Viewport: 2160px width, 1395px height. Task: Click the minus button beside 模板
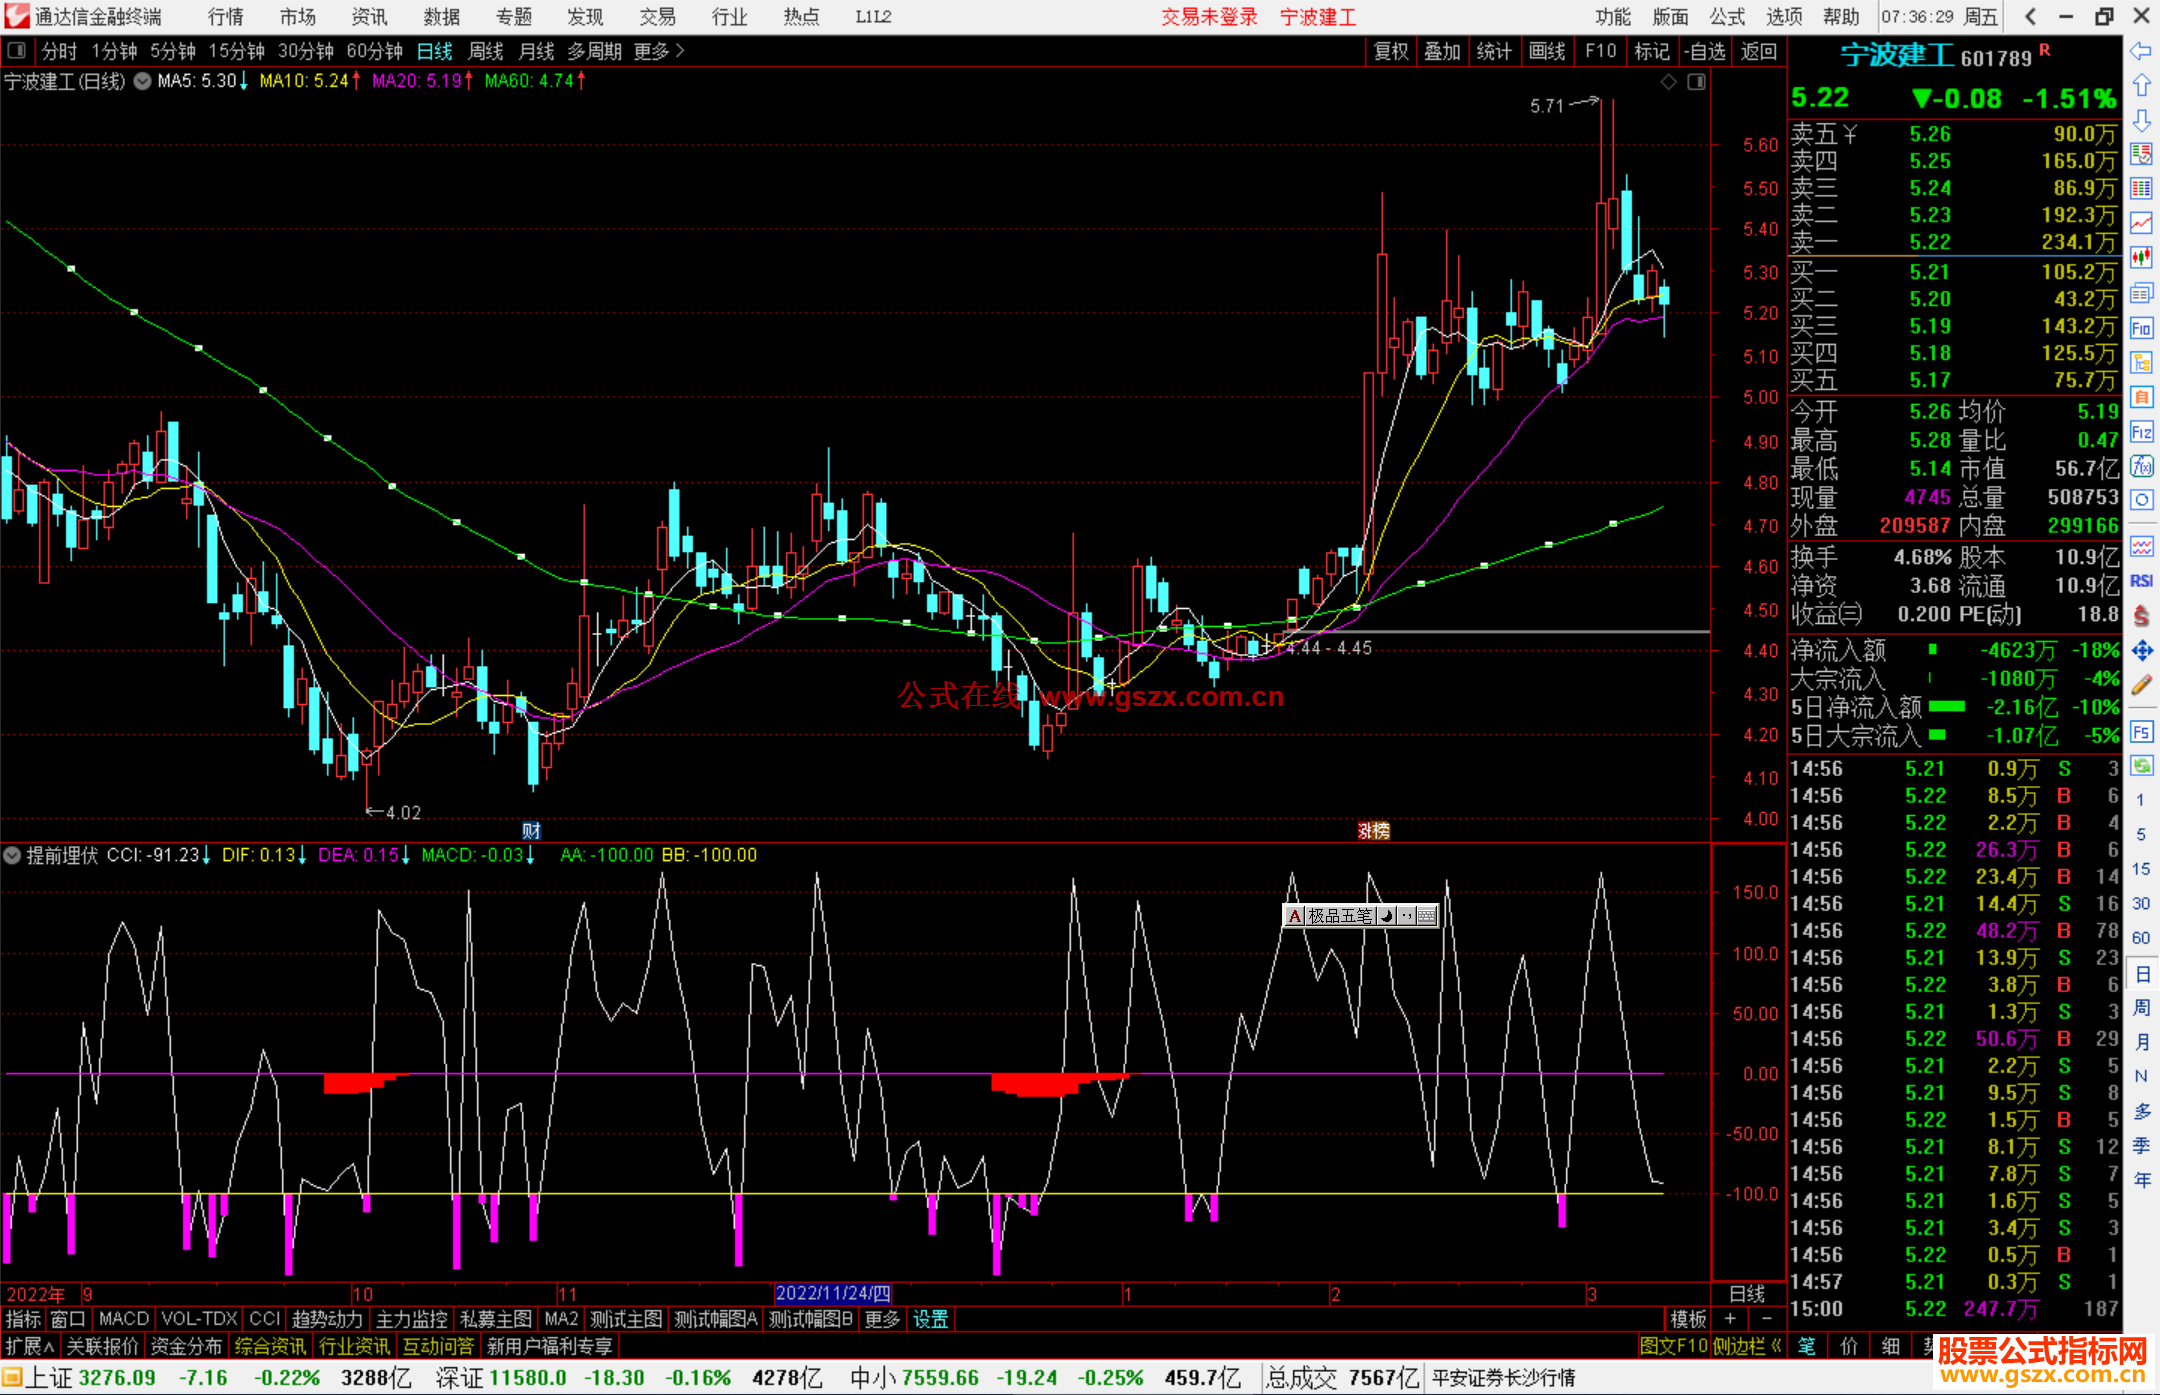click(1766, 1319)
